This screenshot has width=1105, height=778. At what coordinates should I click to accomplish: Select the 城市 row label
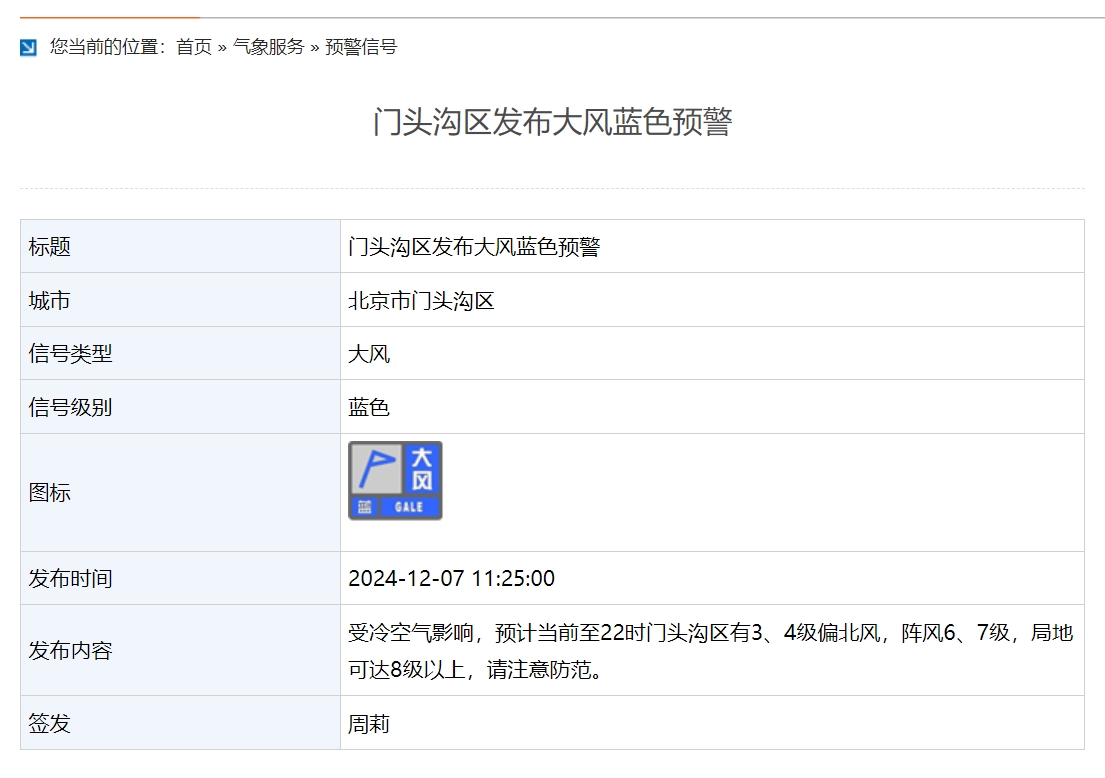pos(49,300)
